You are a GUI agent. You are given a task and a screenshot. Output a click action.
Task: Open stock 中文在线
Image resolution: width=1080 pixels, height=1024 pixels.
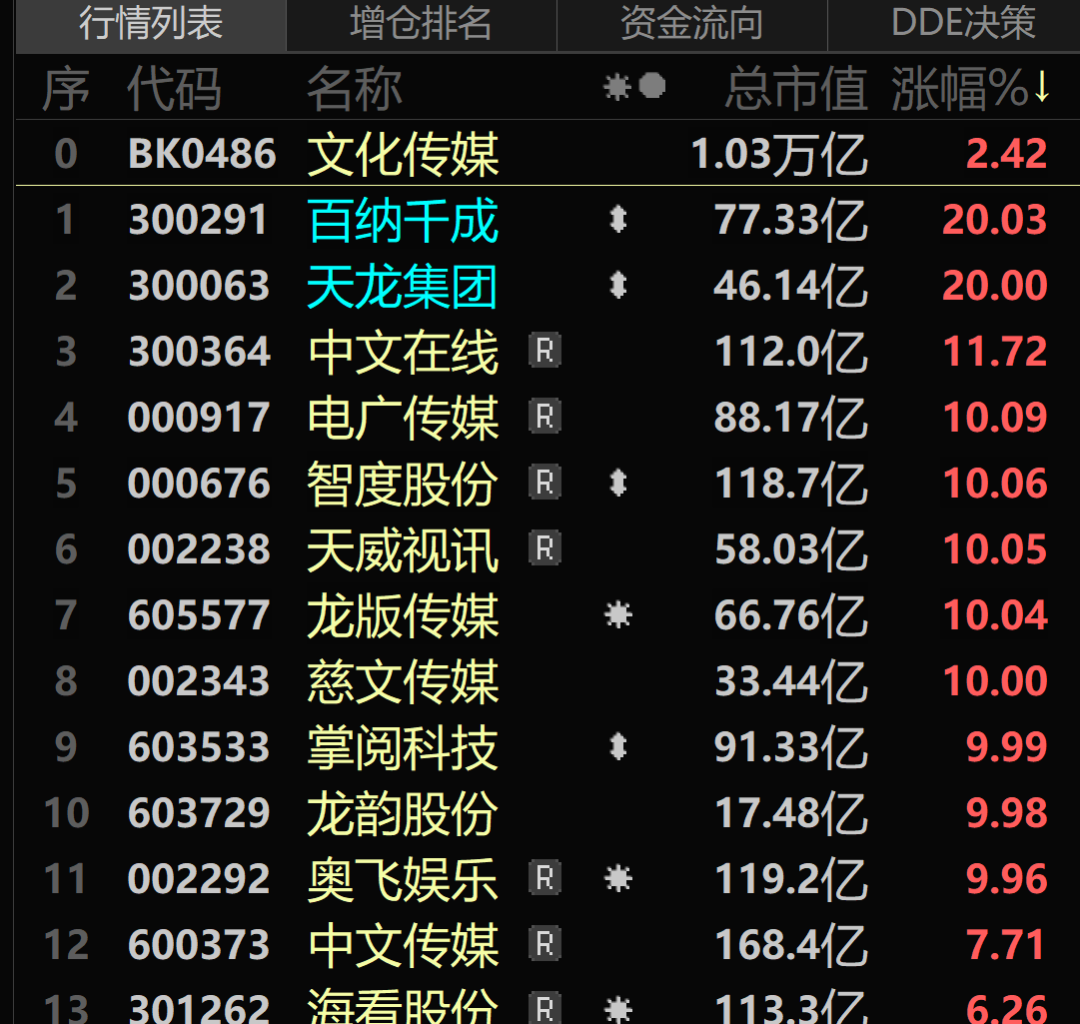point(403,352)
